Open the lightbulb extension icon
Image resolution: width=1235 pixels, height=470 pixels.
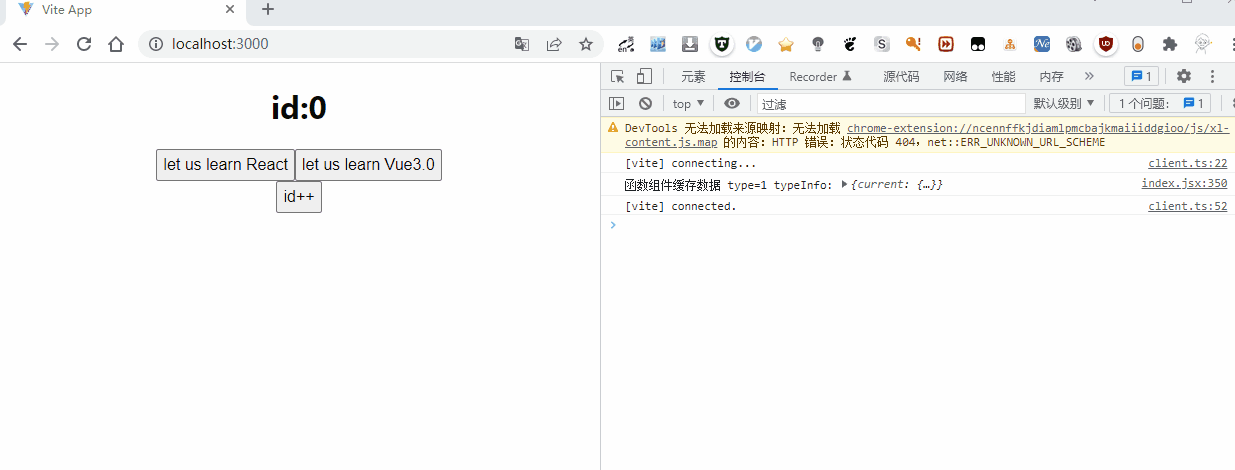click(818, 44)
